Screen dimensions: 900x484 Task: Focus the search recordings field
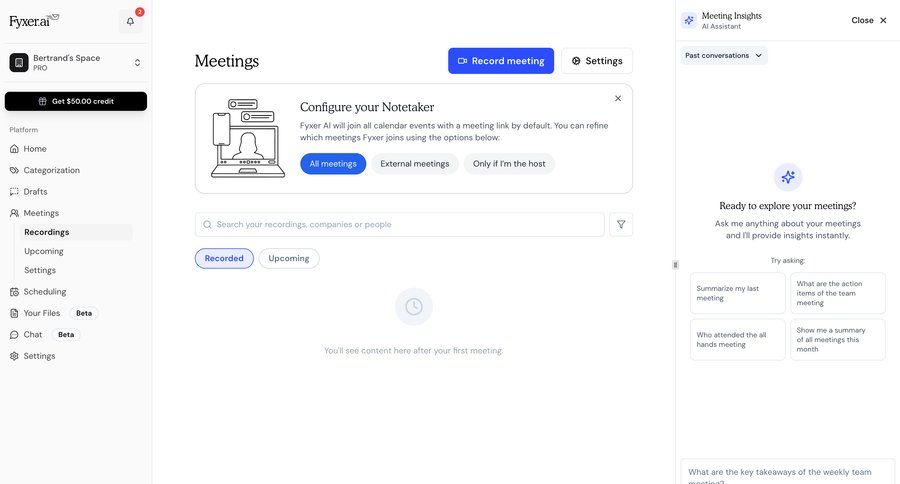coord(400,224)
